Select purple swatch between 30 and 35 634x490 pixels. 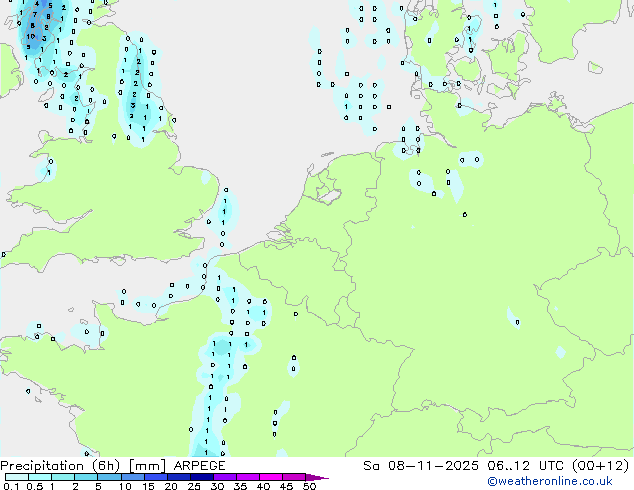(224, 477)
